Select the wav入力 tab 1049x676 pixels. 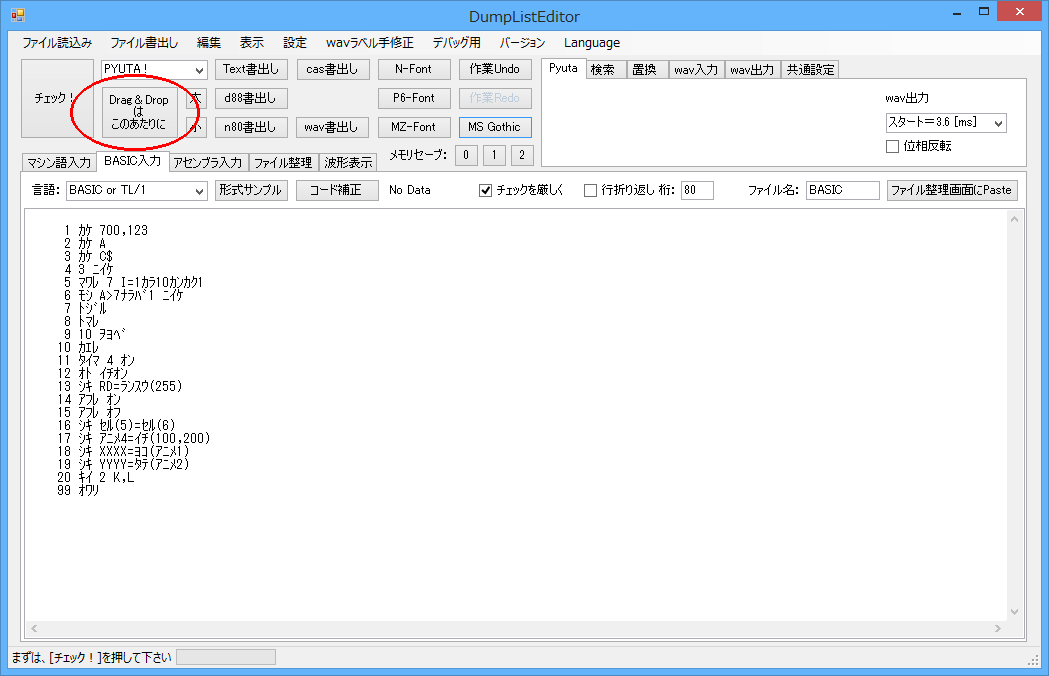coord(696,70)
